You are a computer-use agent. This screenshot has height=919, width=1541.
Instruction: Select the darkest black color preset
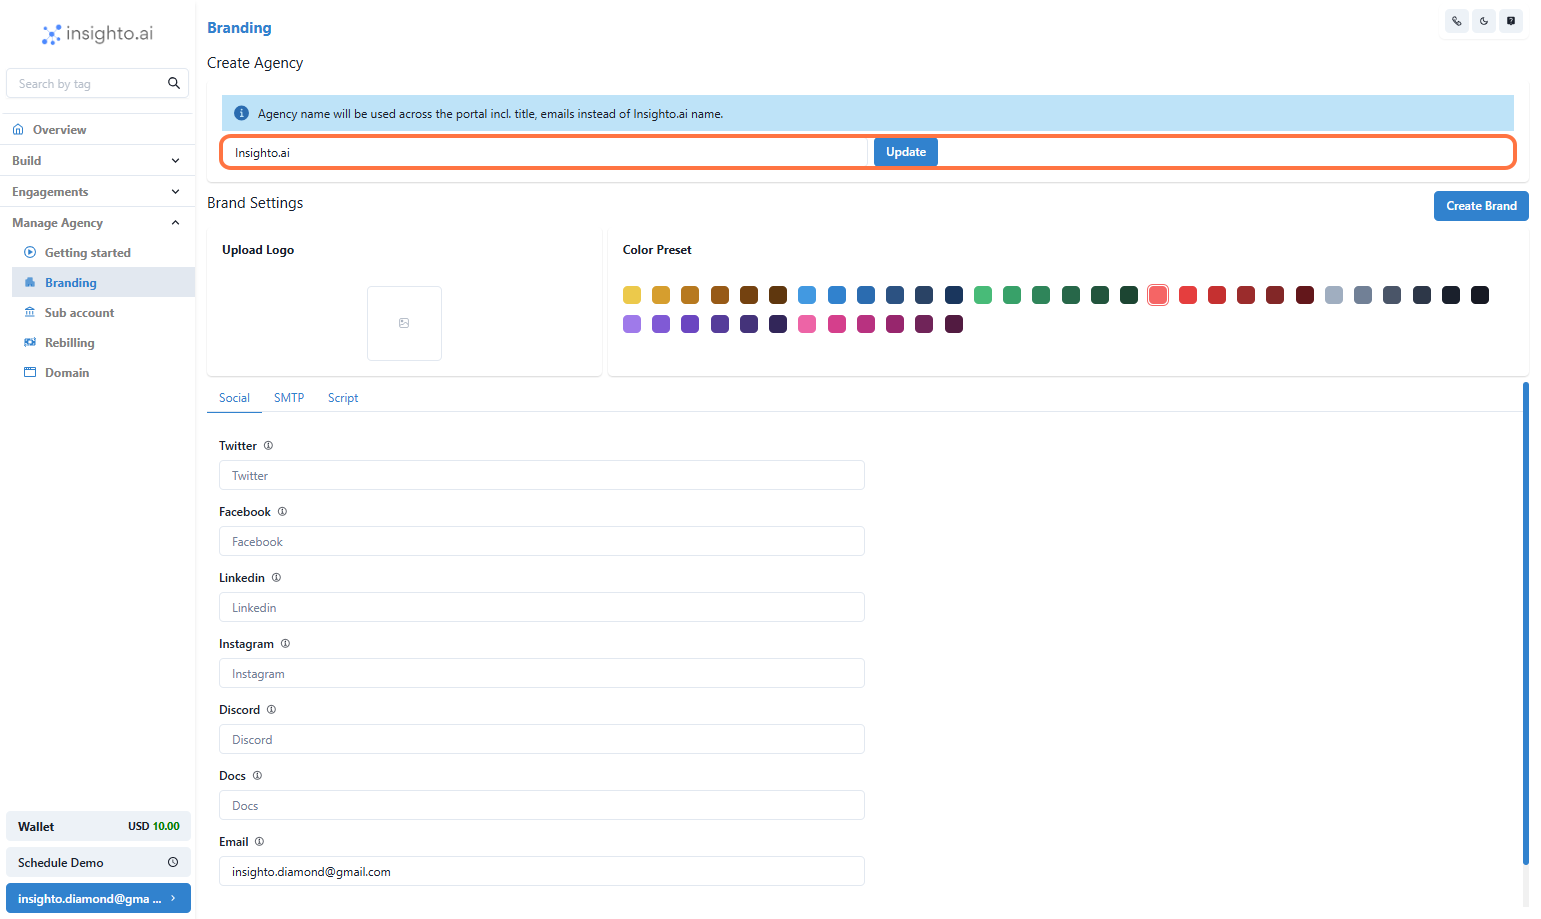1480,295
